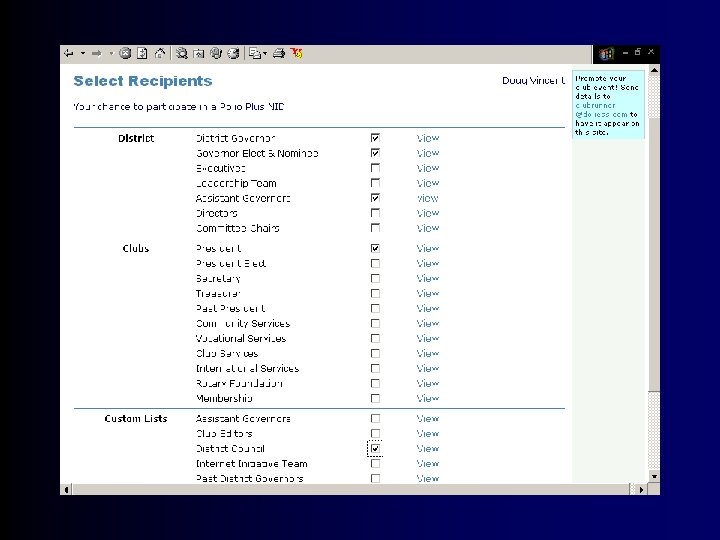Check Custom Lists Assistant Governors checkbox
720x540 pixels.
coord(375,419)
